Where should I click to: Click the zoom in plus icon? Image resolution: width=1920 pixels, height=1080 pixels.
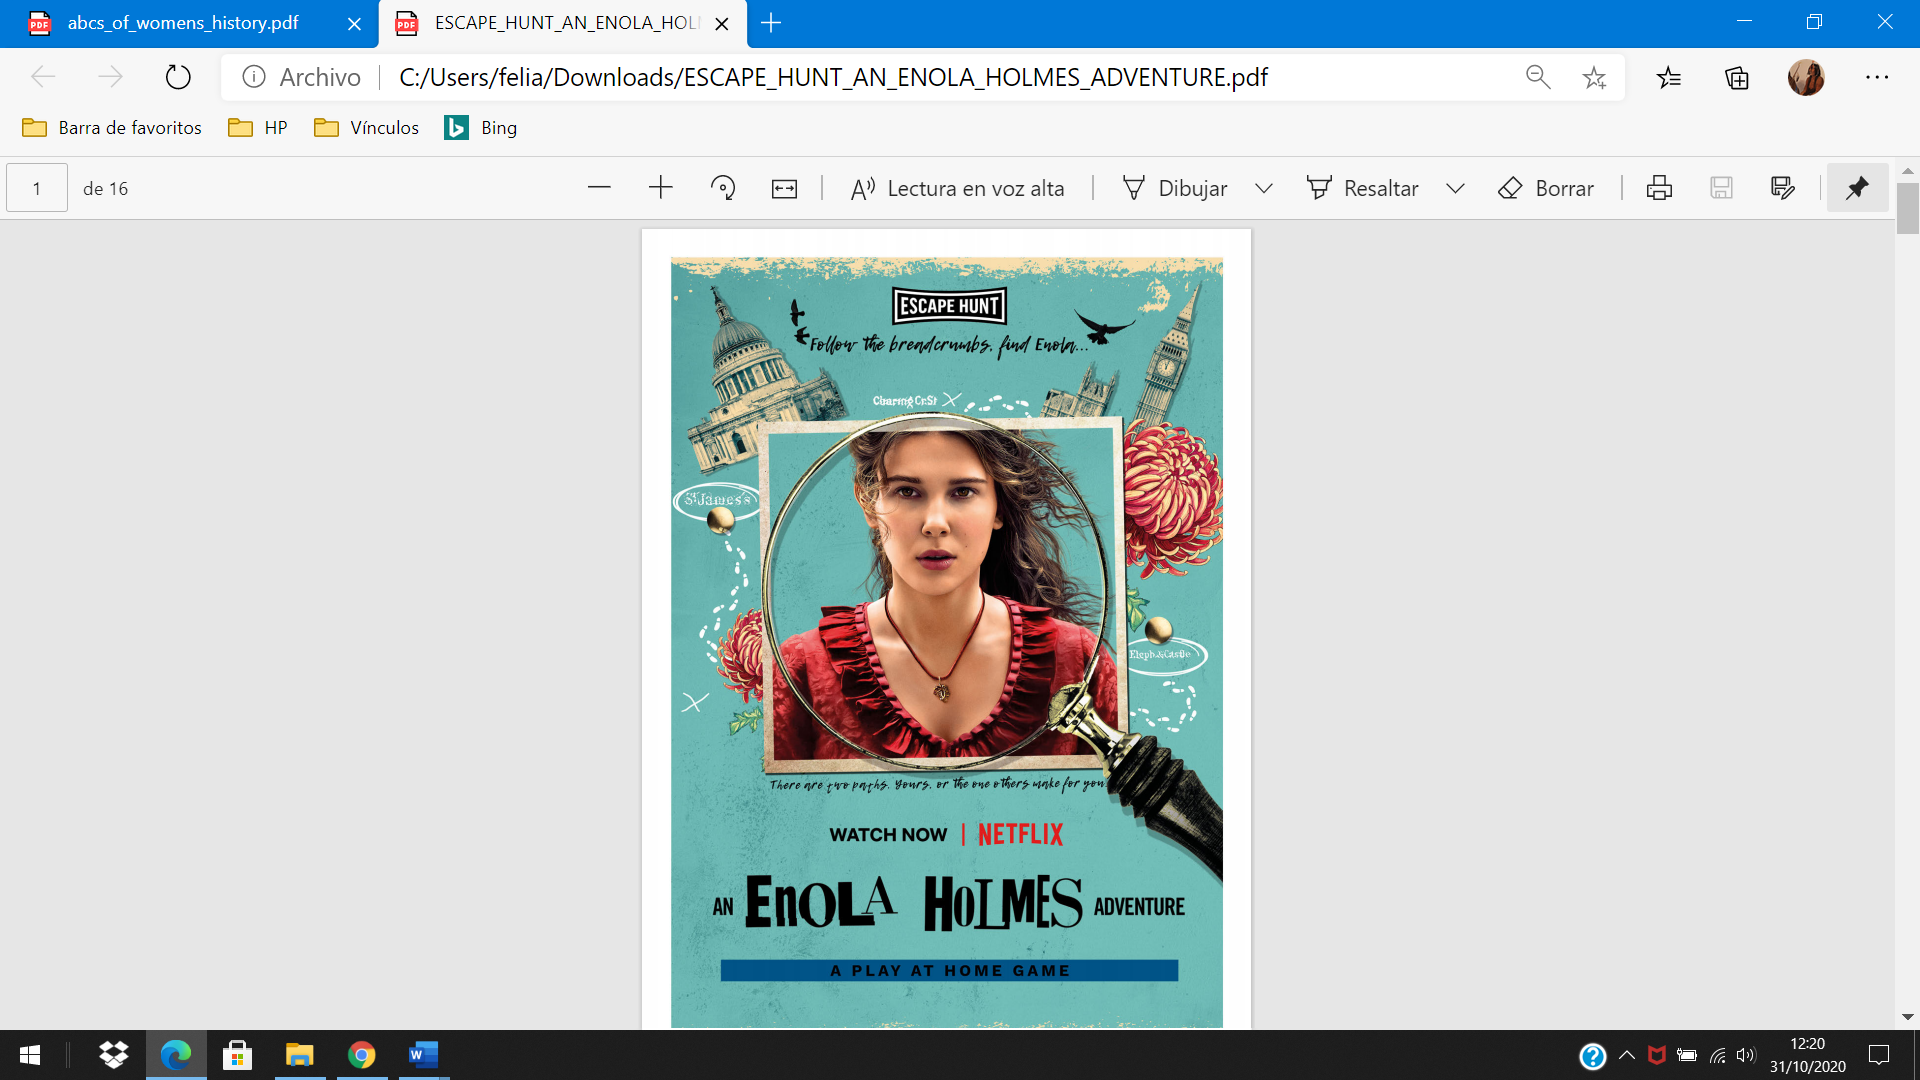pos(660,188)
